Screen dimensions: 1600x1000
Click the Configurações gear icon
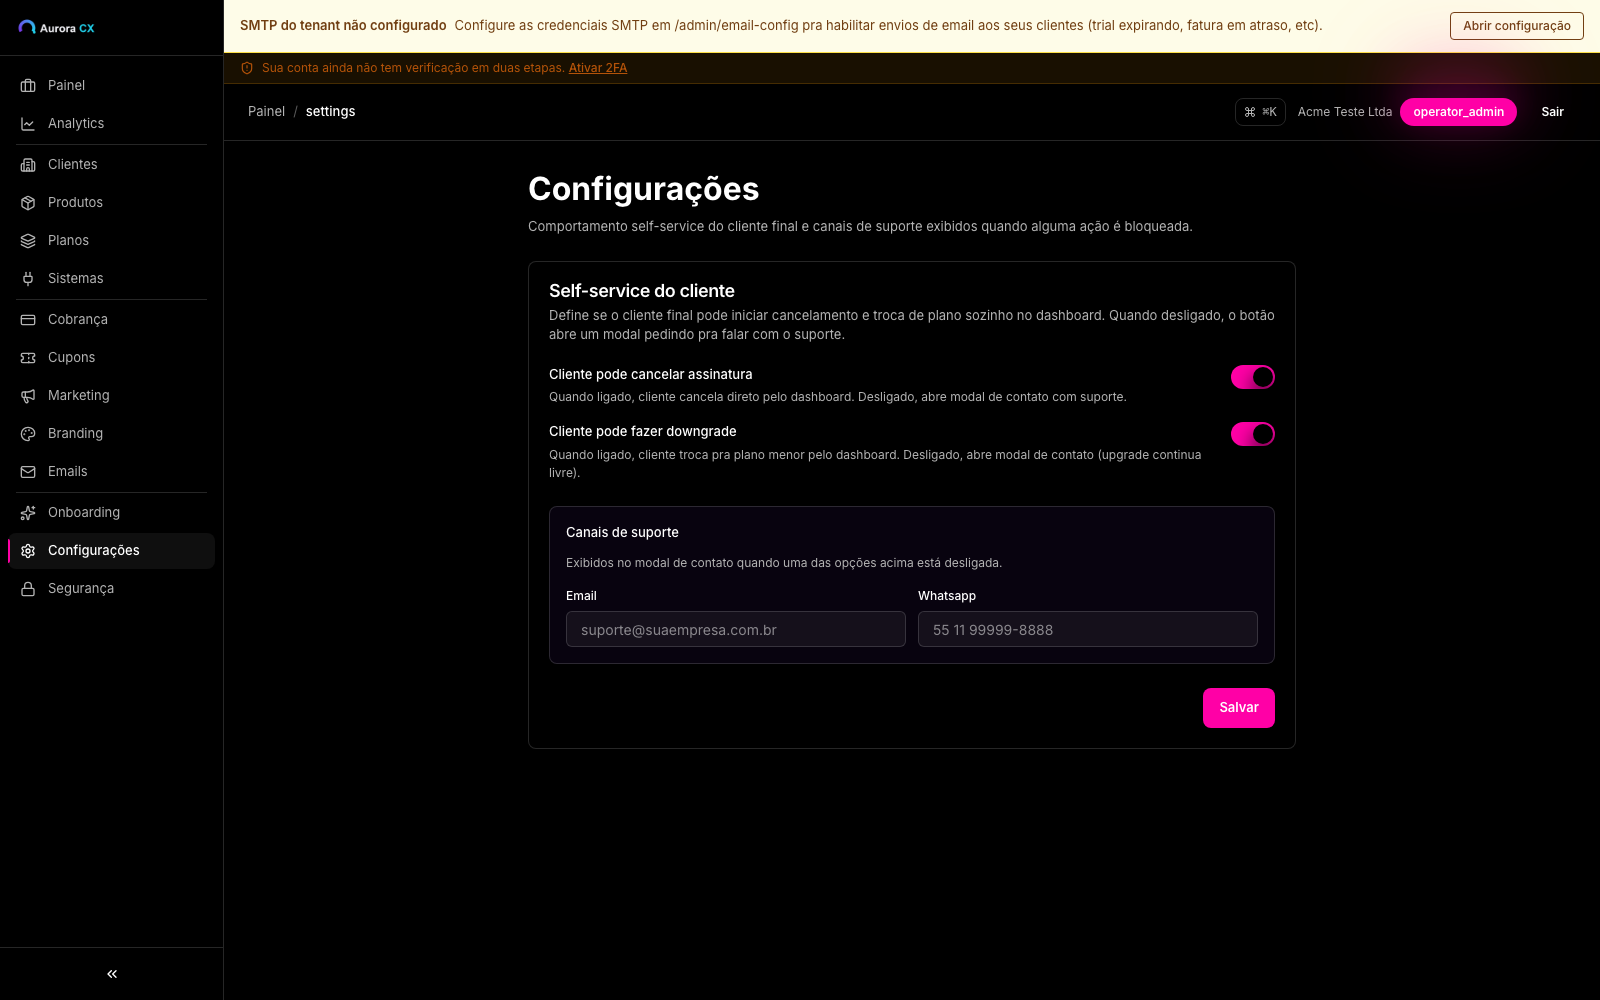tap(28, 551)
